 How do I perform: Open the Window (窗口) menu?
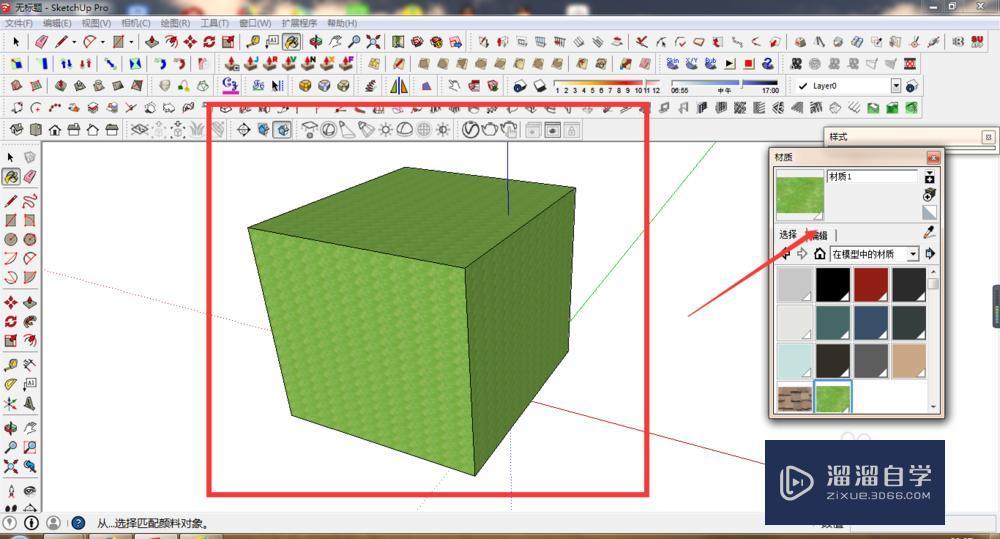[x=255, y=23]
